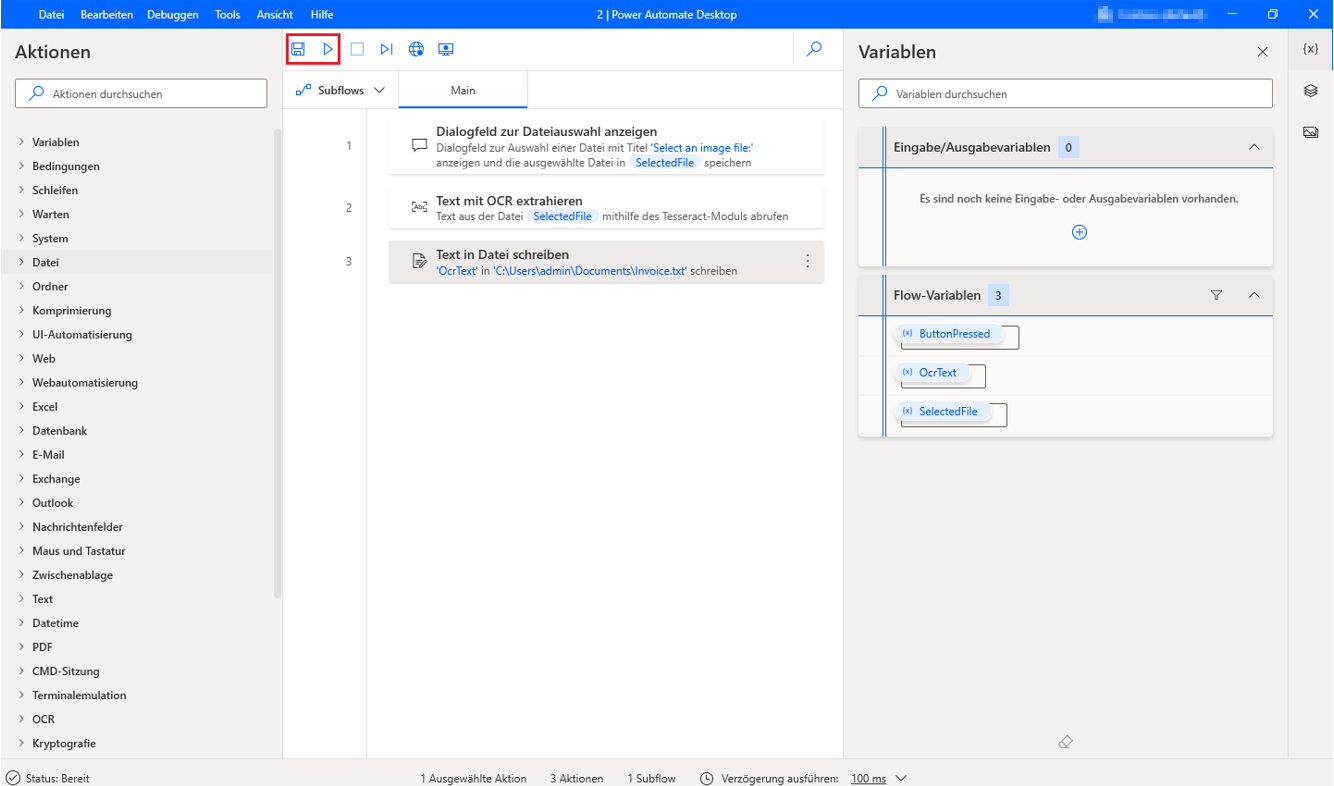Viewport: 1334px width, 786px height.
Task: Open the Datei menu
Action: coord(51,15)
